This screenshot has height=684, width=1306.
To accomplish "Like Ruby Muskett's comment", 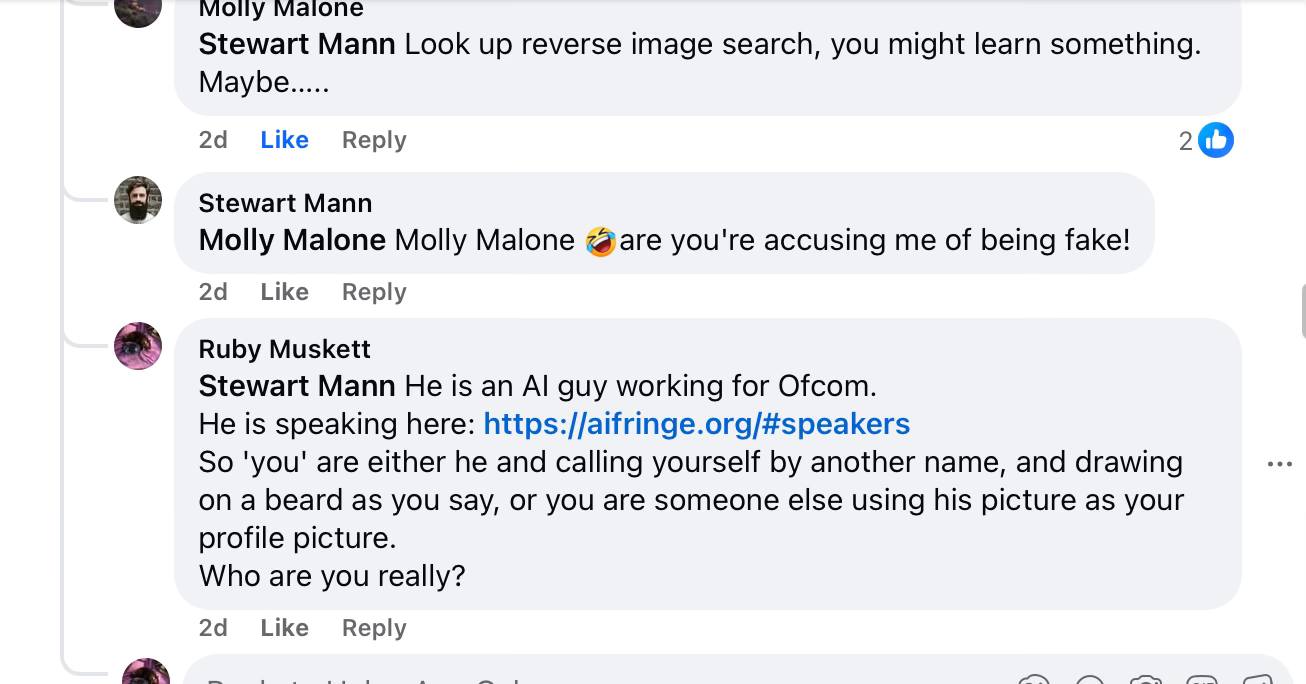I will click(x=284, y=628).
